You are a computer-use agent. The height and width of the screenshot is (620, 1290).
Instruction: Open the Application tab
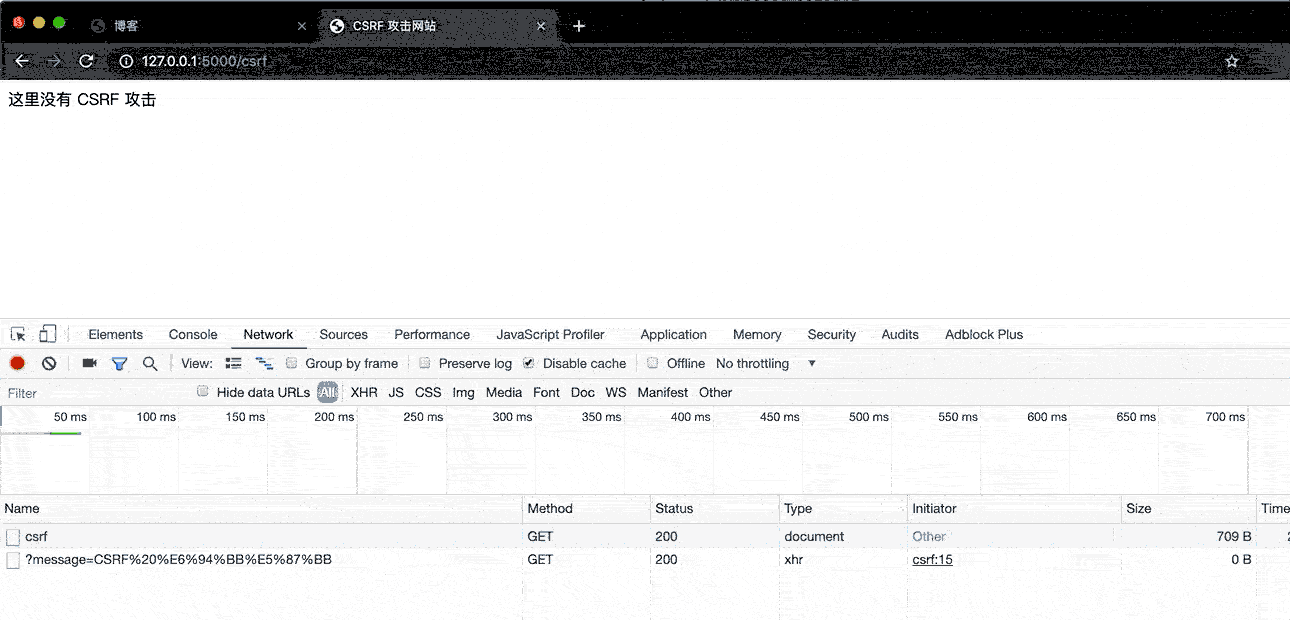click(x=674, y=334)
